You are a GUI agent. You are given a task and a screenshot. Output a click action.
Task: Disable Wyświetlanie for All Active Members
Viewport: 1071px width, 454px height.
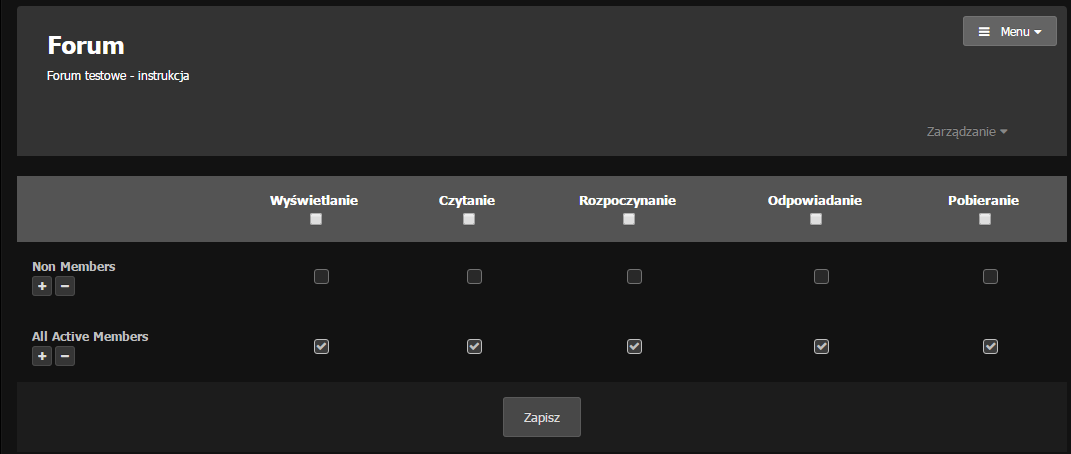click(x=321, y=347)
